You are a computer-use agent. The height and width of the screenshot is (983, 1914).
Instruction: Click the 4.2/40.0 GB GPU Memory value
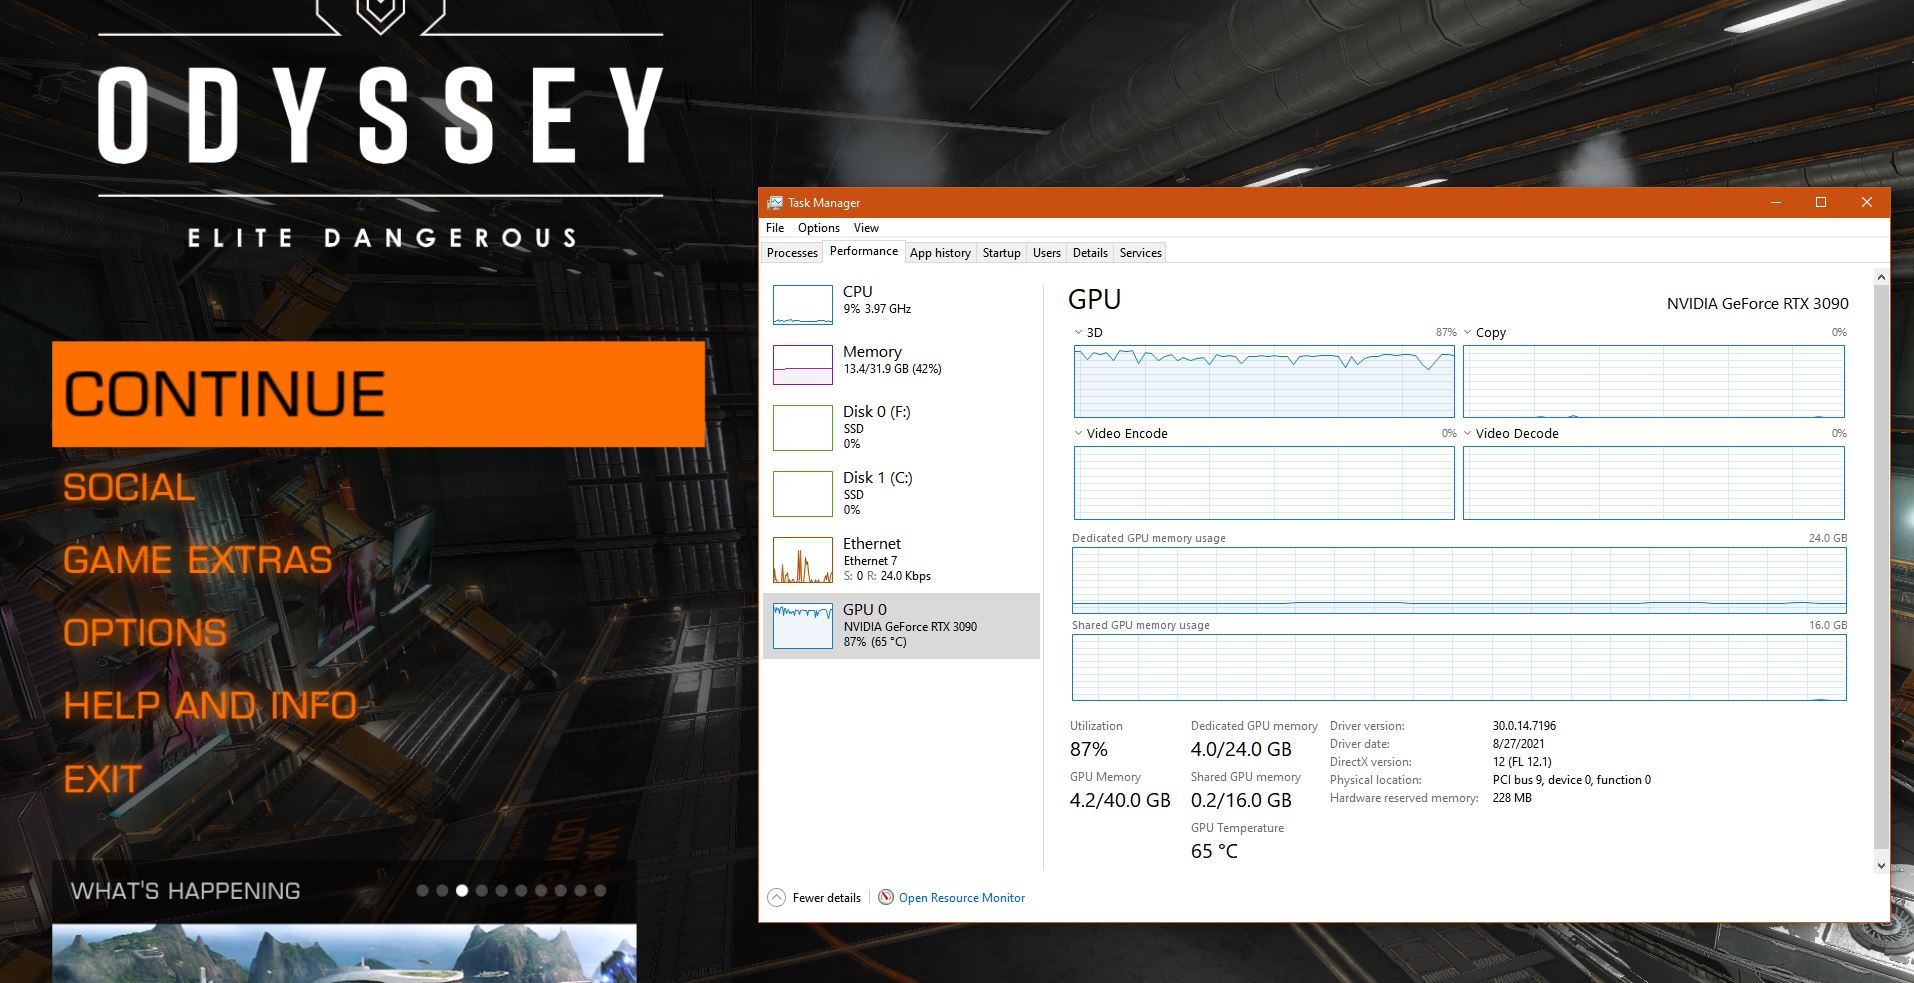point(1120,800)
